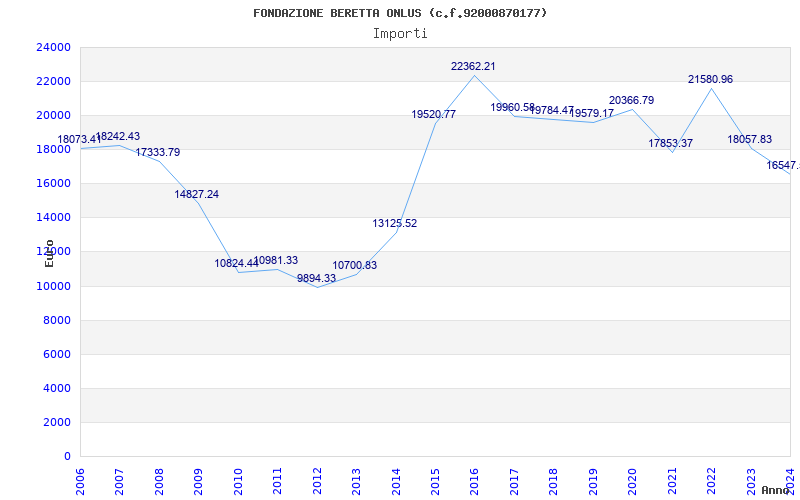The height and width of the screenshot is (500, 800).
Task: Select the value 20366.79
Action: (632, 100)
